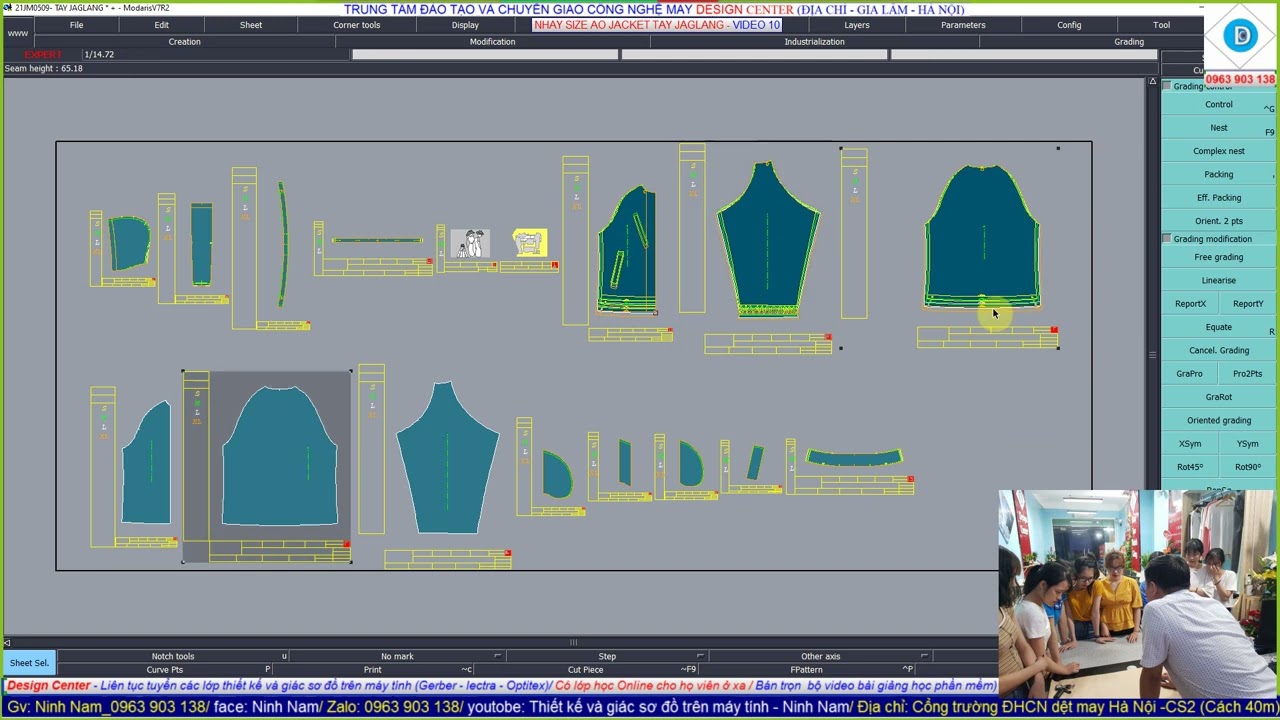
Task: Click the ReportX button
Action: [x=1190, y=304]
